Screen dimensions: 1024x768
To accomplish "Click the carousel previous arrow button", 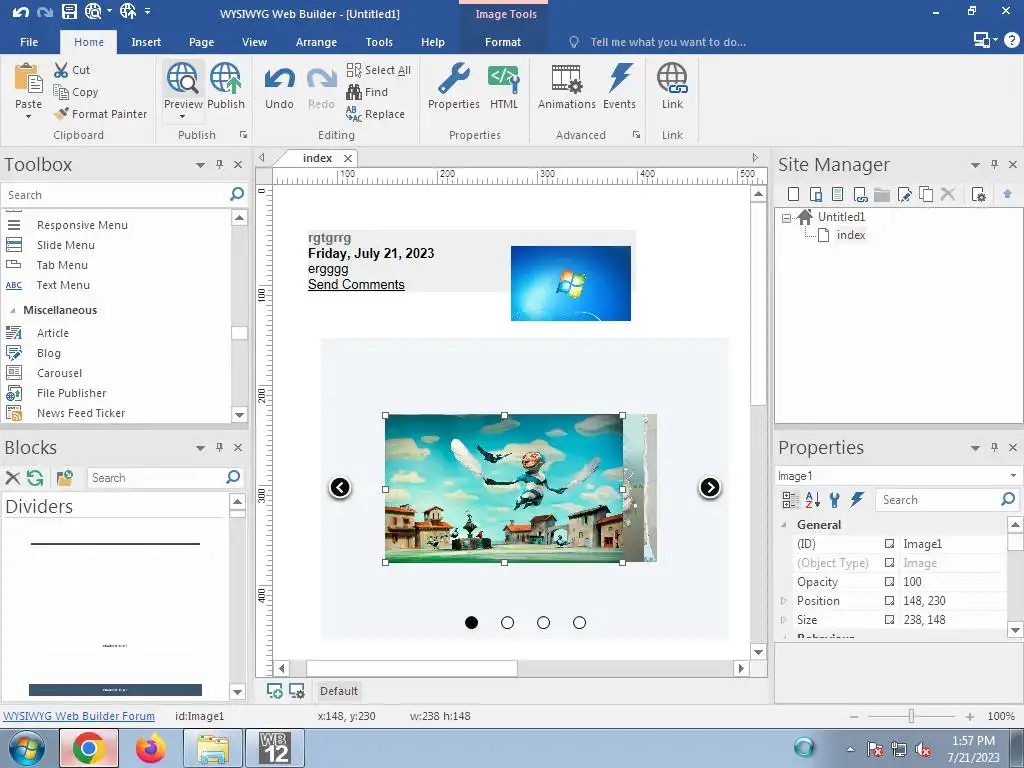I will [x=340, y=487].
